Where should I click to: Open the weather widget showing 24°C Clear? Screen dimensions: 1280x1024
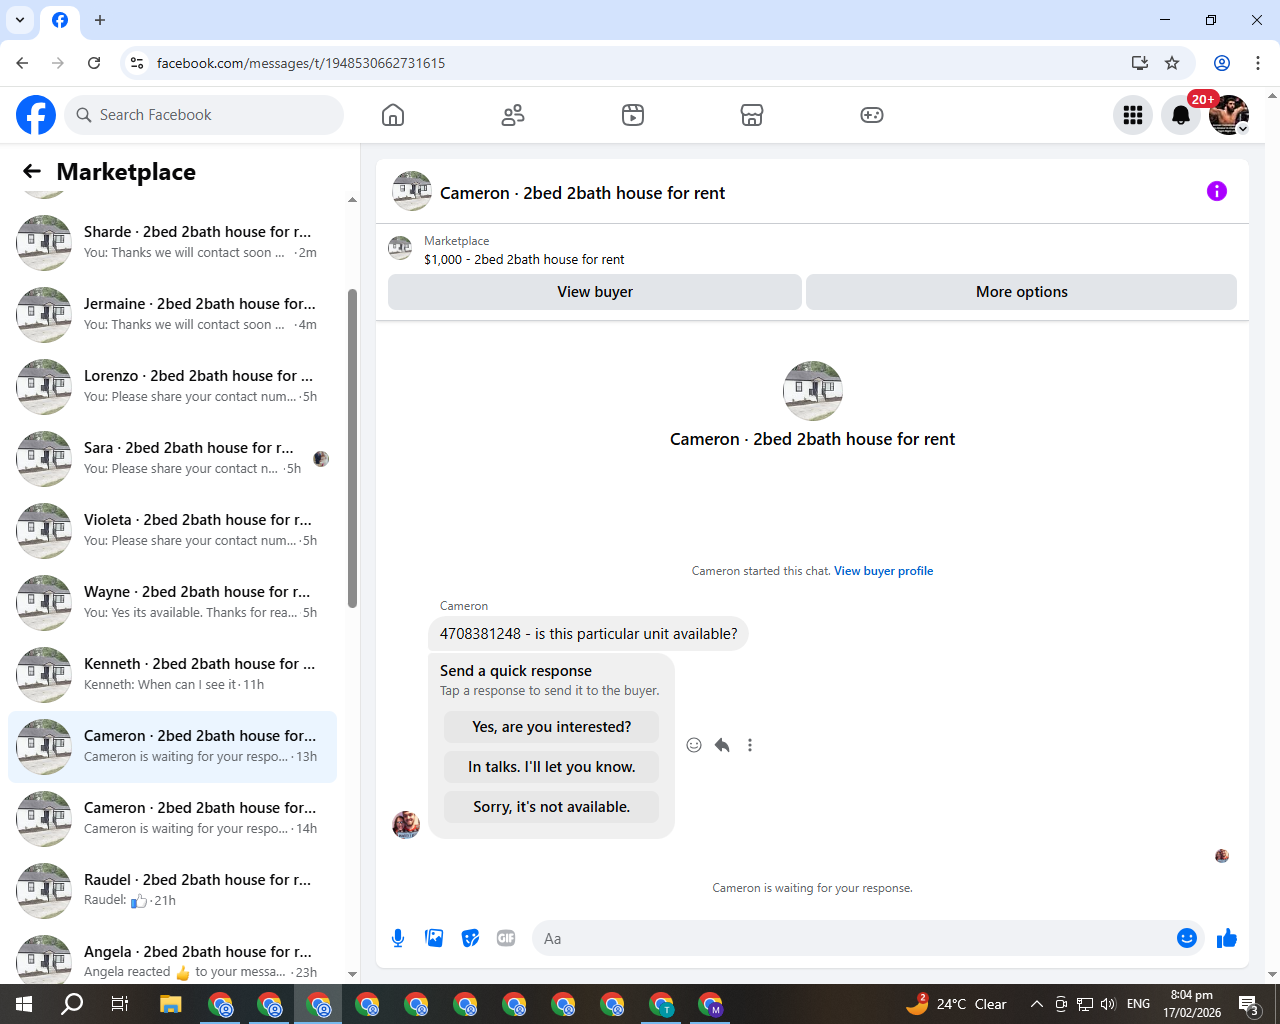pos(957,1004)
